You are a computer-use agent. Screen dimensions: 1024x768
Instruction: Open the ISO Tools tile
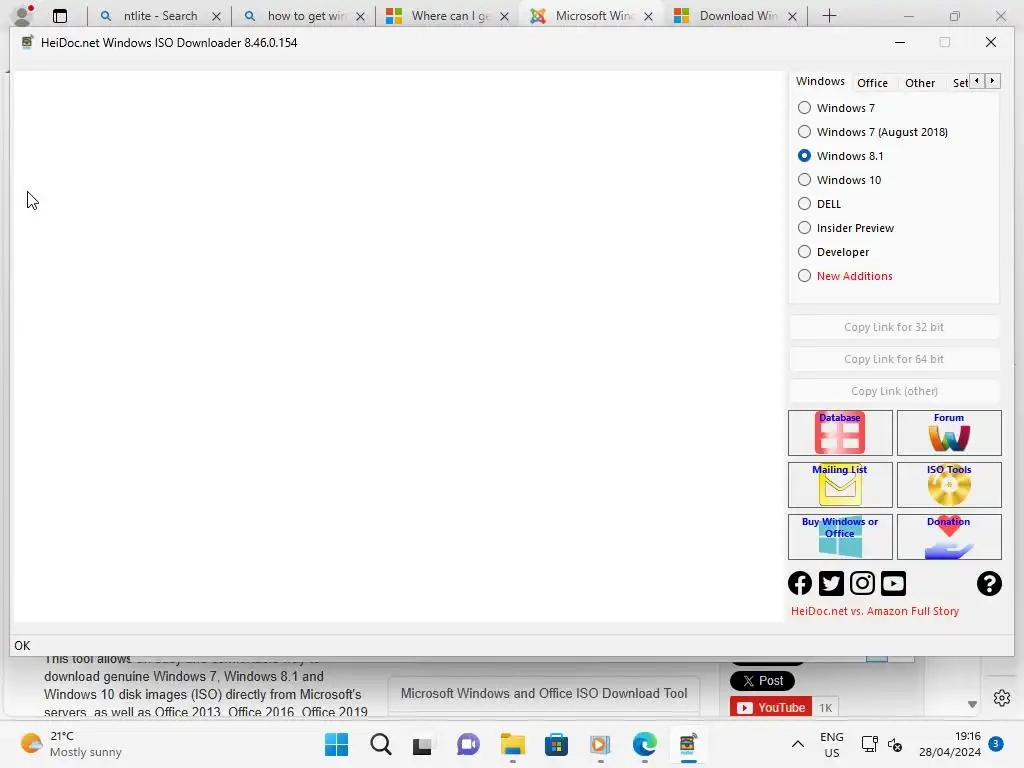(949, 485)
